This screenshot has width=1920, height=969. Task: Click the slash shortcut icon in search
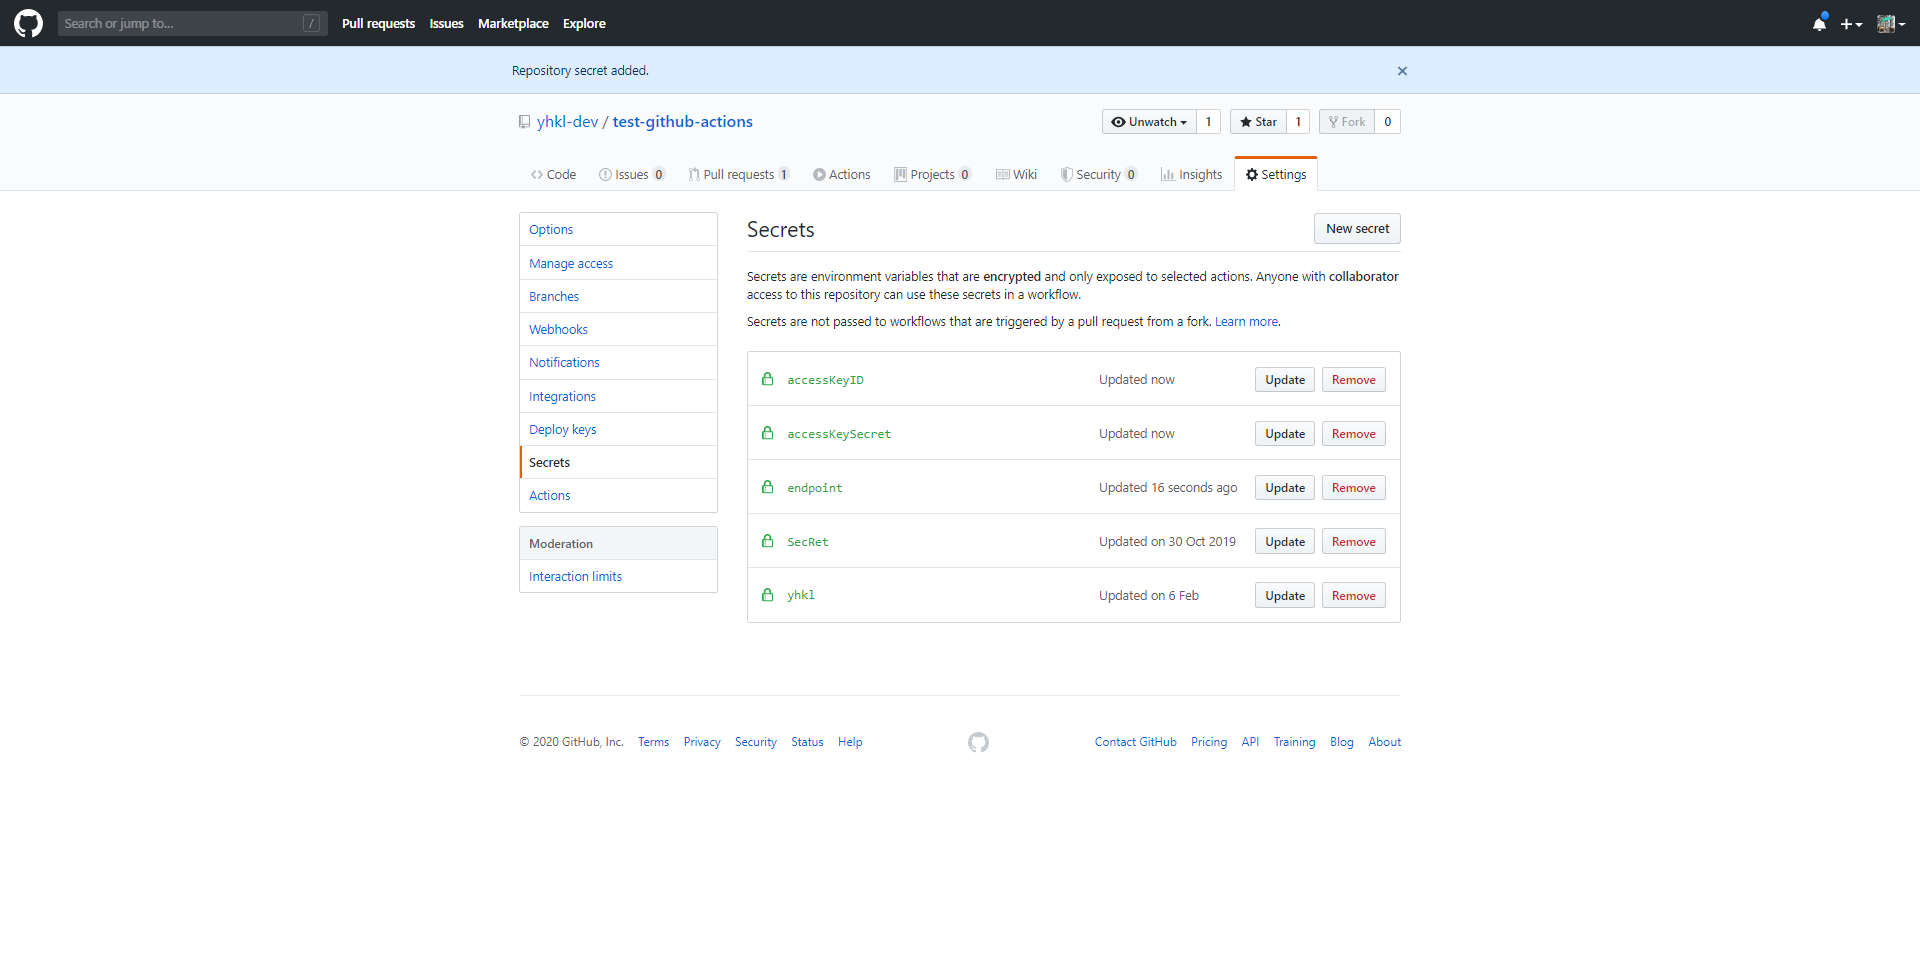tap(311, 23)
